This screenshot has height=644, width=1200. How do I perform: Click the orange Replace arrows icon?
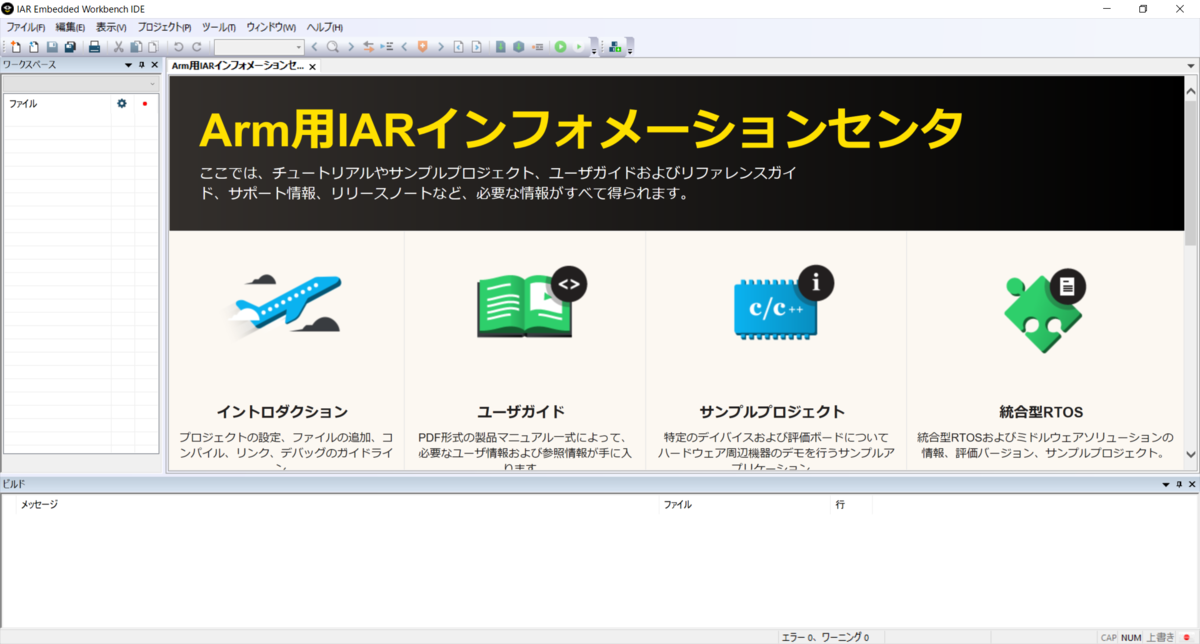click(368, 47)
